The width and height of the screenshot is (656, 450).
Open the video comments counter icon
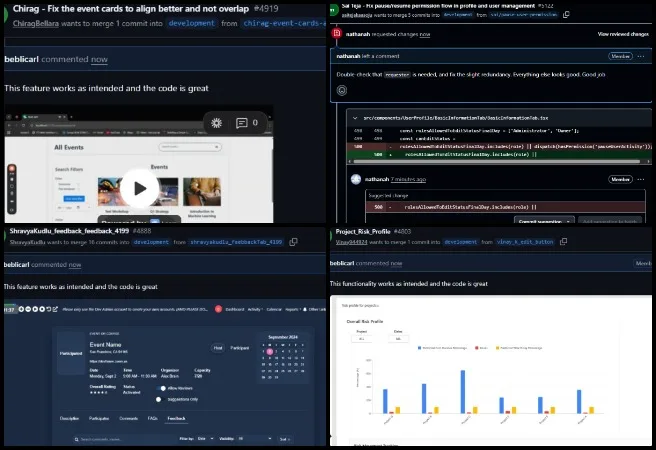241,123
